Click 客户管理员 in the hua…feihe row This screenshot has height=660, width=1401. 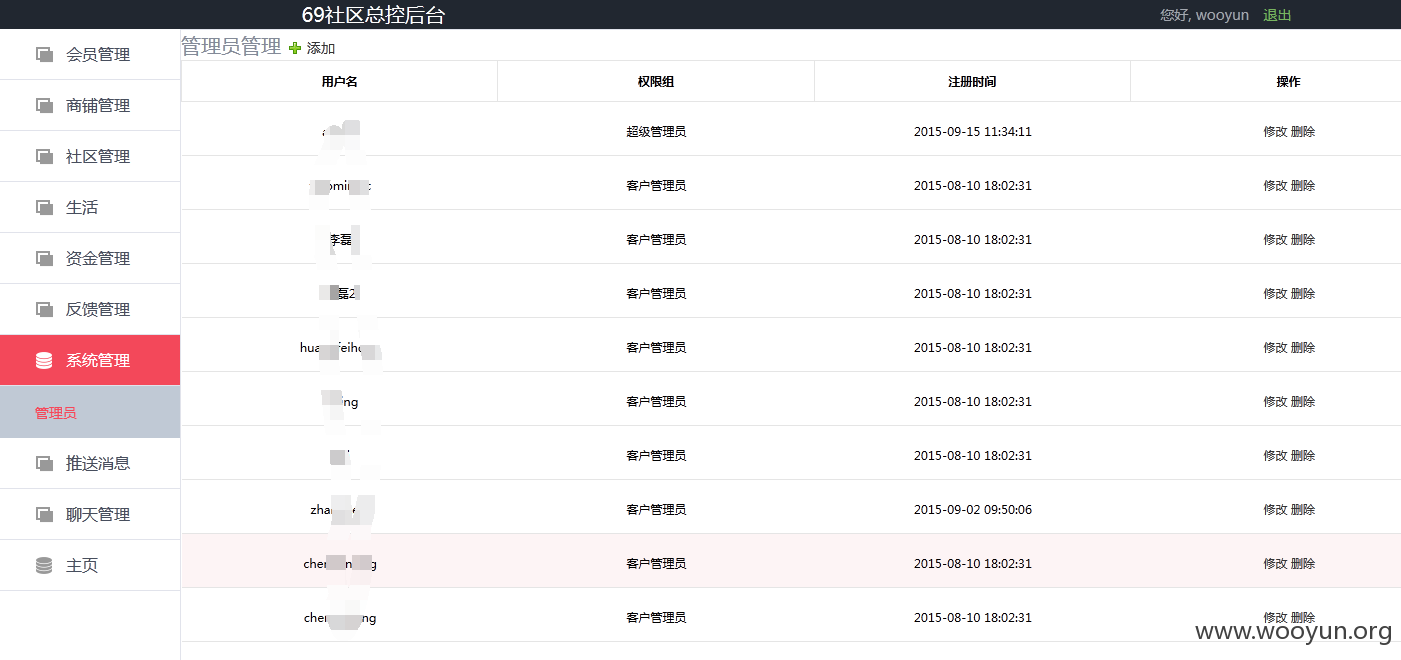coord(656,348)
